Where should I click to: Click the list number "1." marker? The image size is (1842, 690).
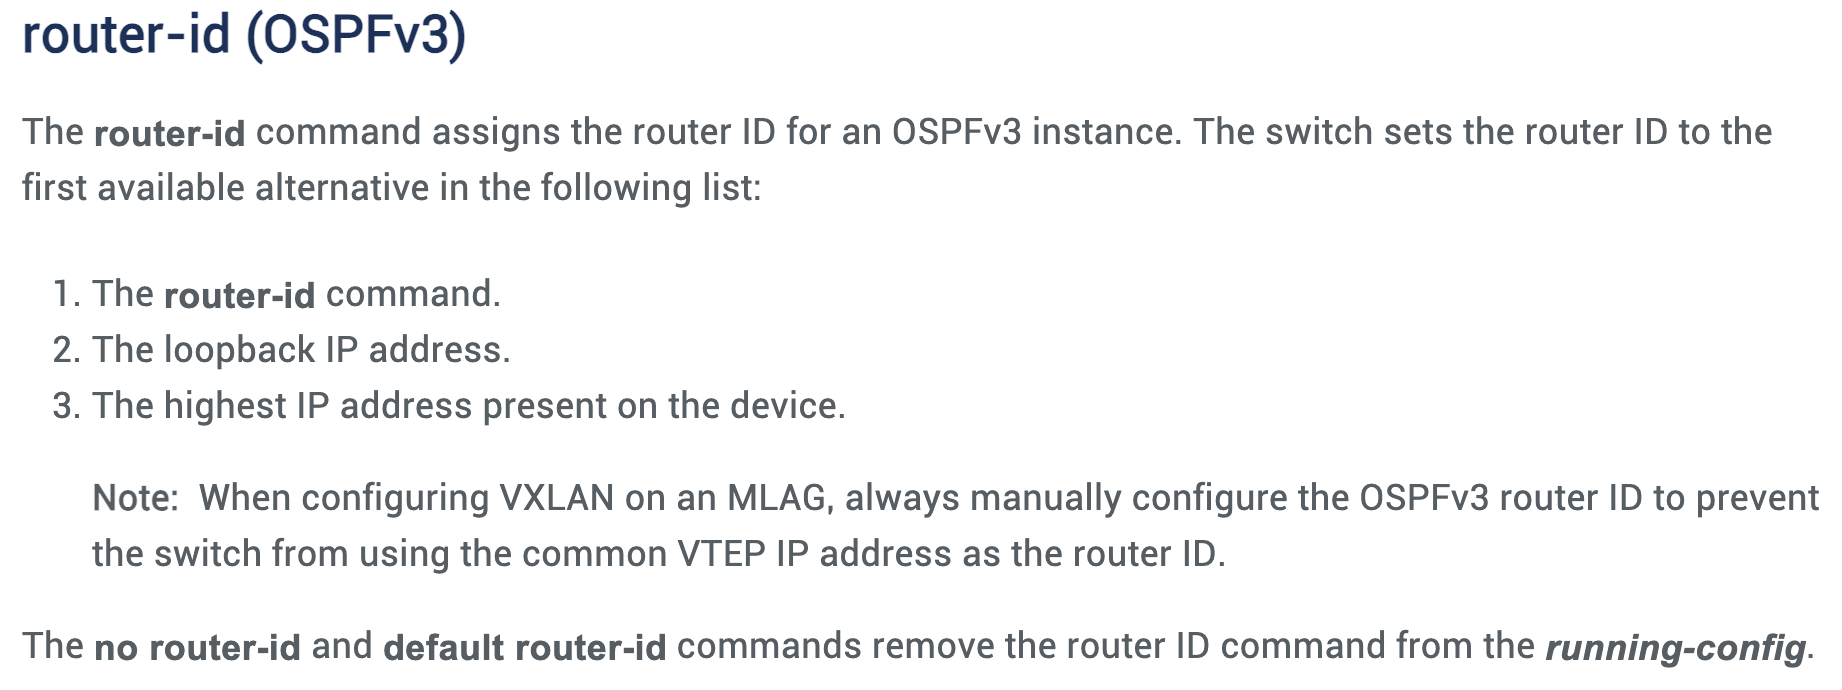[66, 295]
